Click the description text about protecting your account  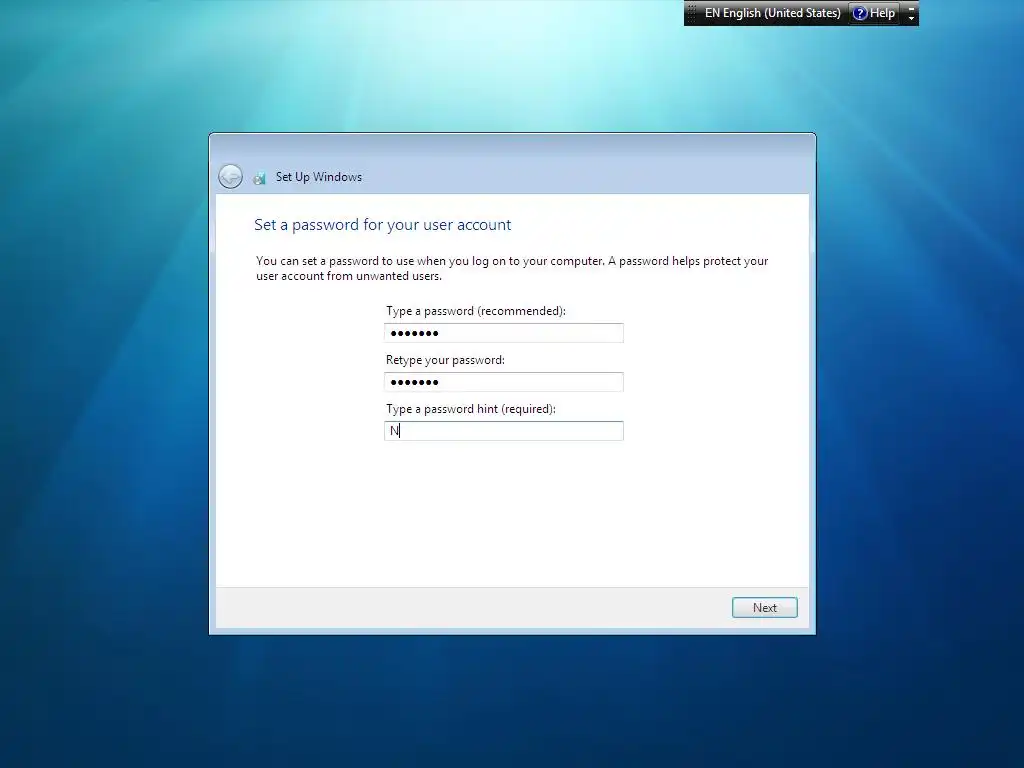click(x=511, y=268)
